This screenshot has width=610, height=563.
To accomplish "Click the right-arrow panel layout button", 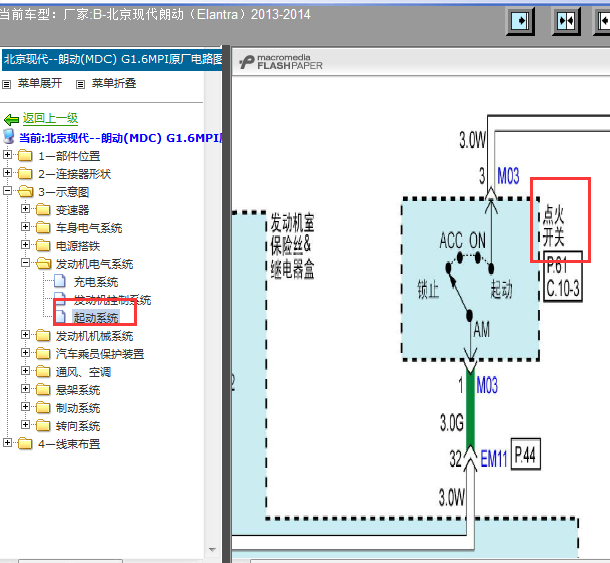I will (520, 21).
